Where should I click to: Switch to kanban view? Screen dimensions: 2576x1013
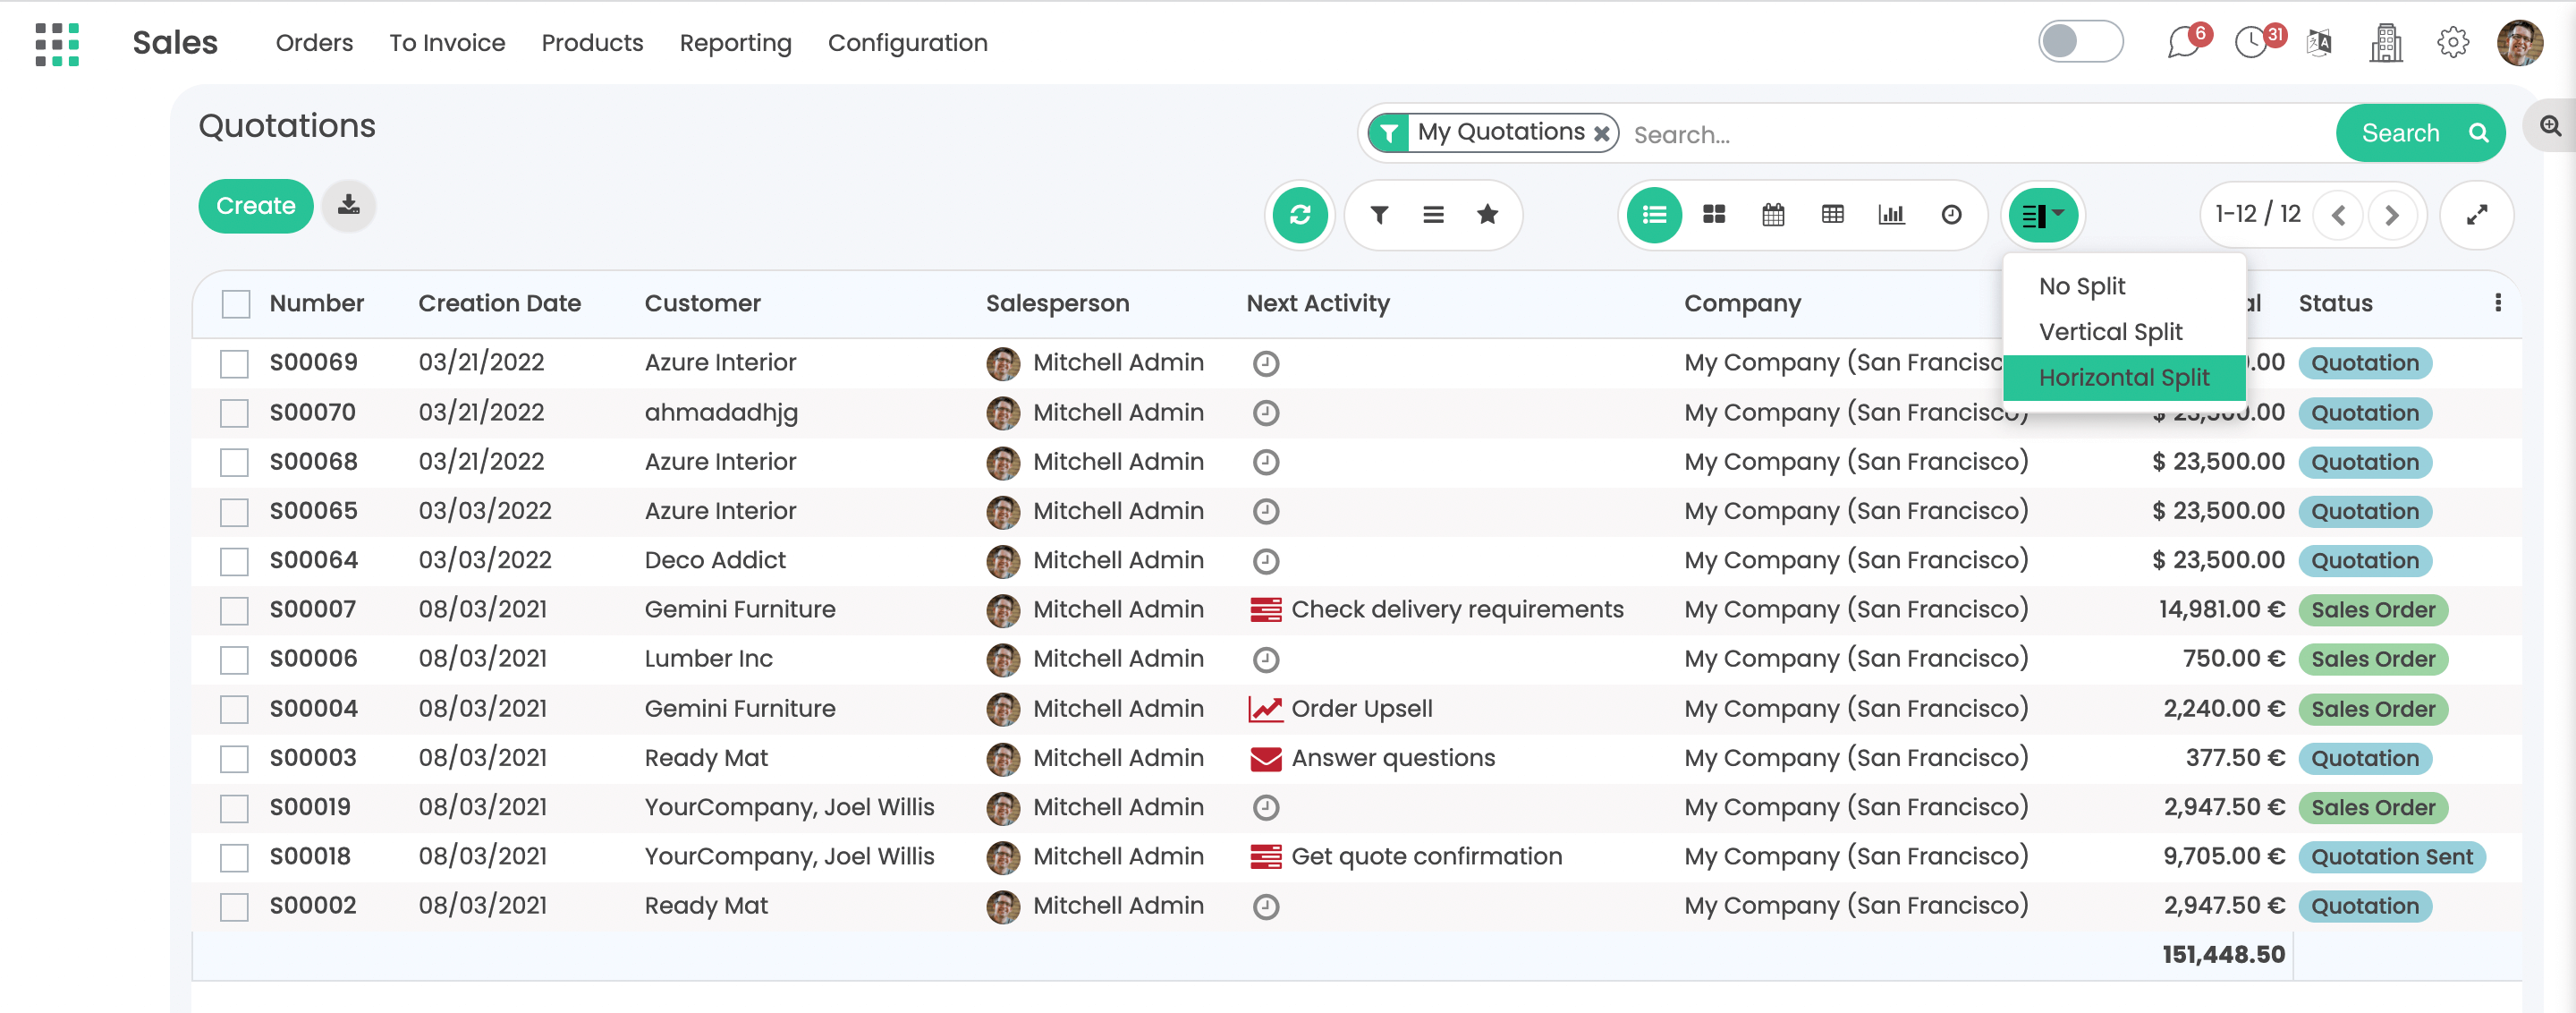[1713, 214]
